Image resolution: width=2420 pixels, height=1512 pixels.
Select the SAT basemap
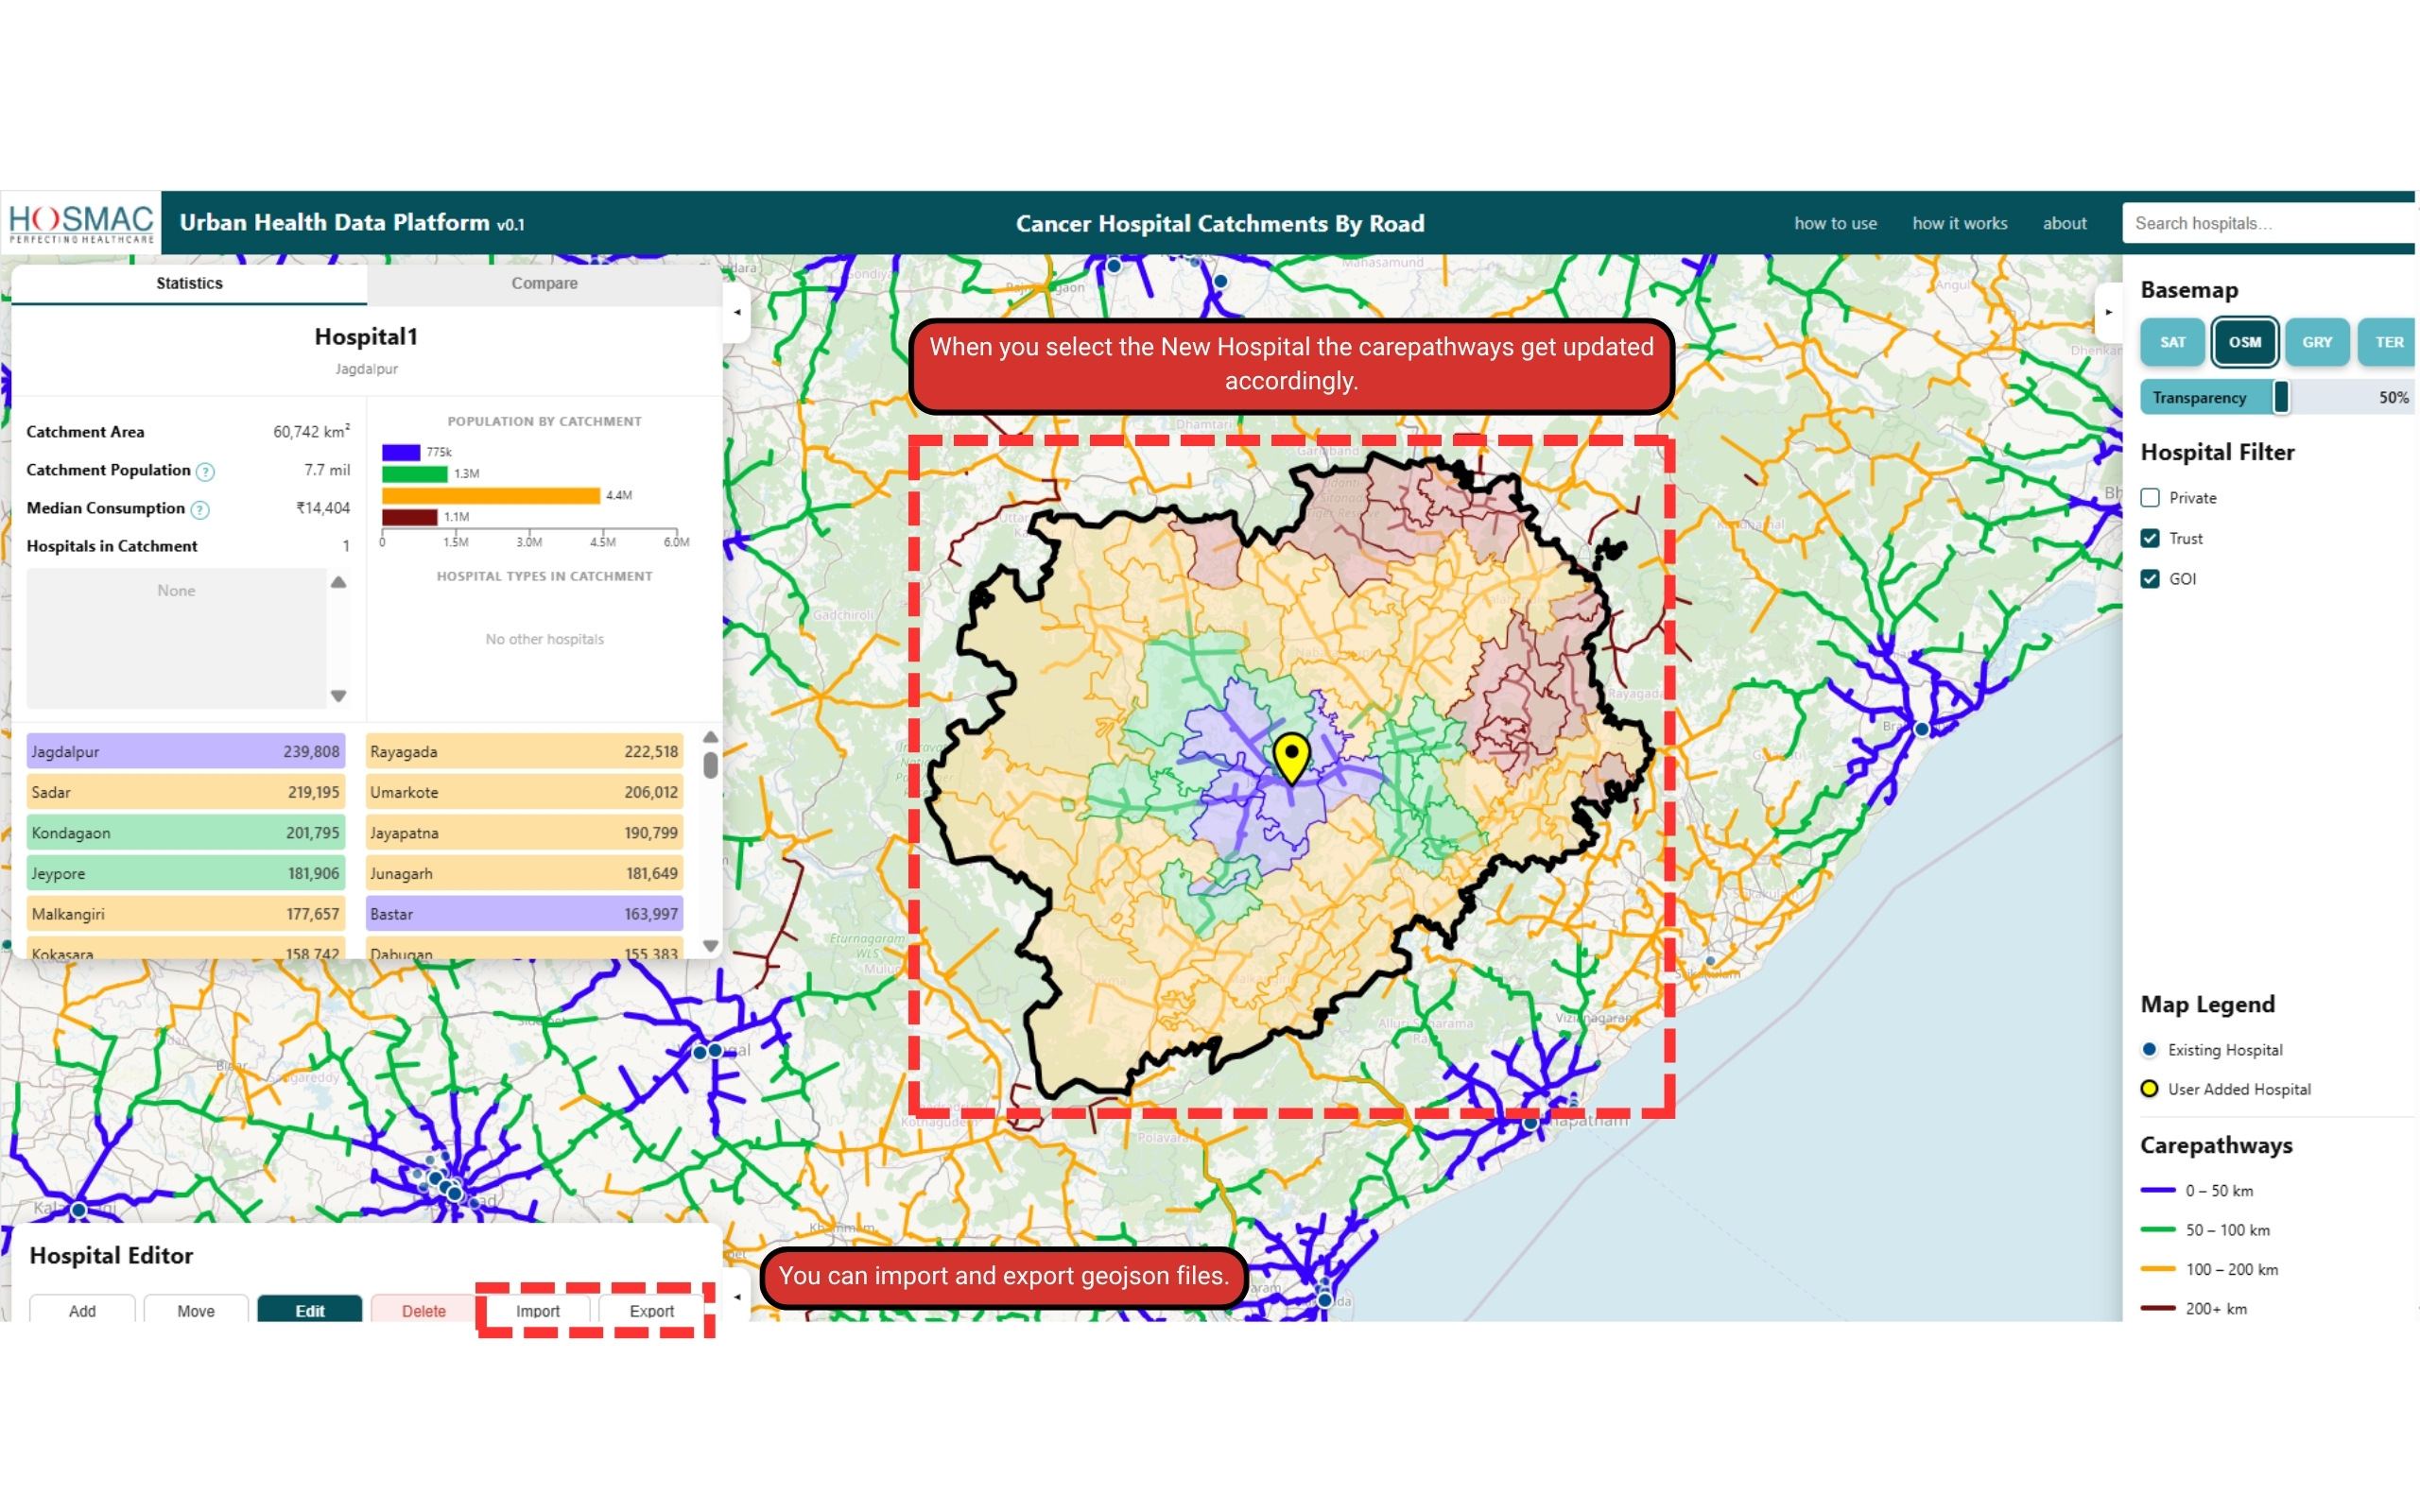click(2172, 342)
